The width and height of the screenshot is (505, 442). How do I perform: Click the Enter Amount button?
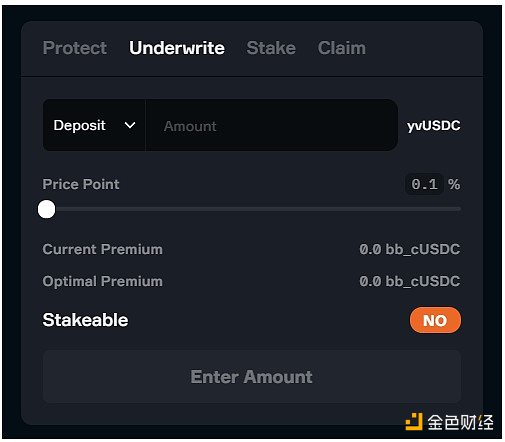252,377
